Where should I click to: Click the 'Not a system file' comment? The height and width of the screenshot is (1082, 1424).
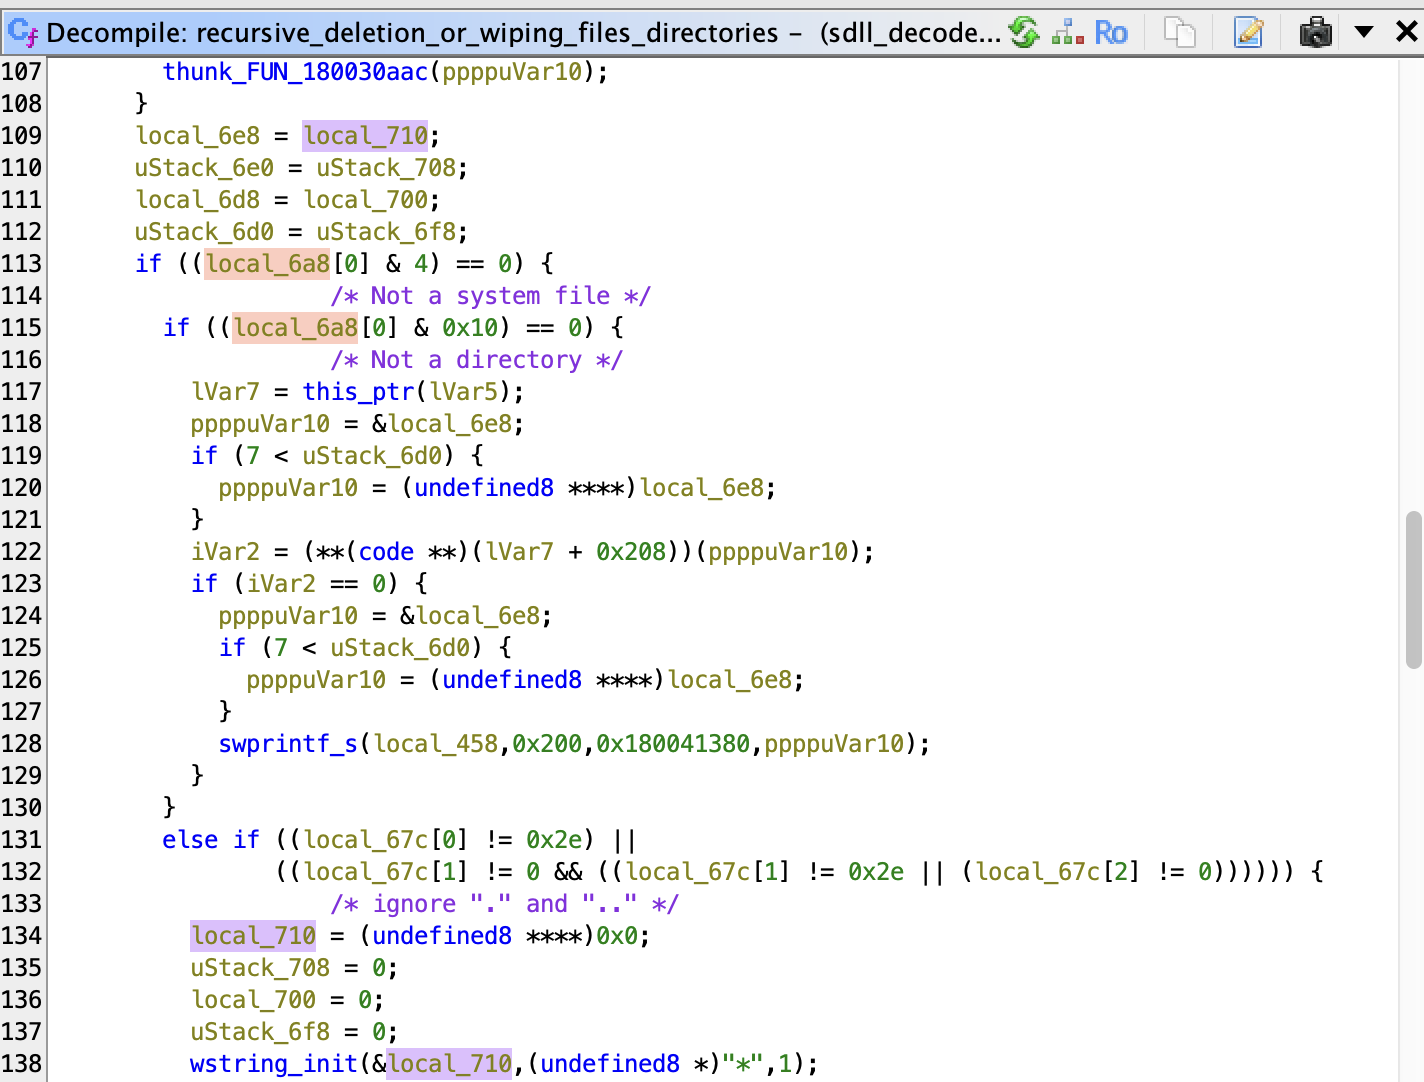[x=491, y=296]
